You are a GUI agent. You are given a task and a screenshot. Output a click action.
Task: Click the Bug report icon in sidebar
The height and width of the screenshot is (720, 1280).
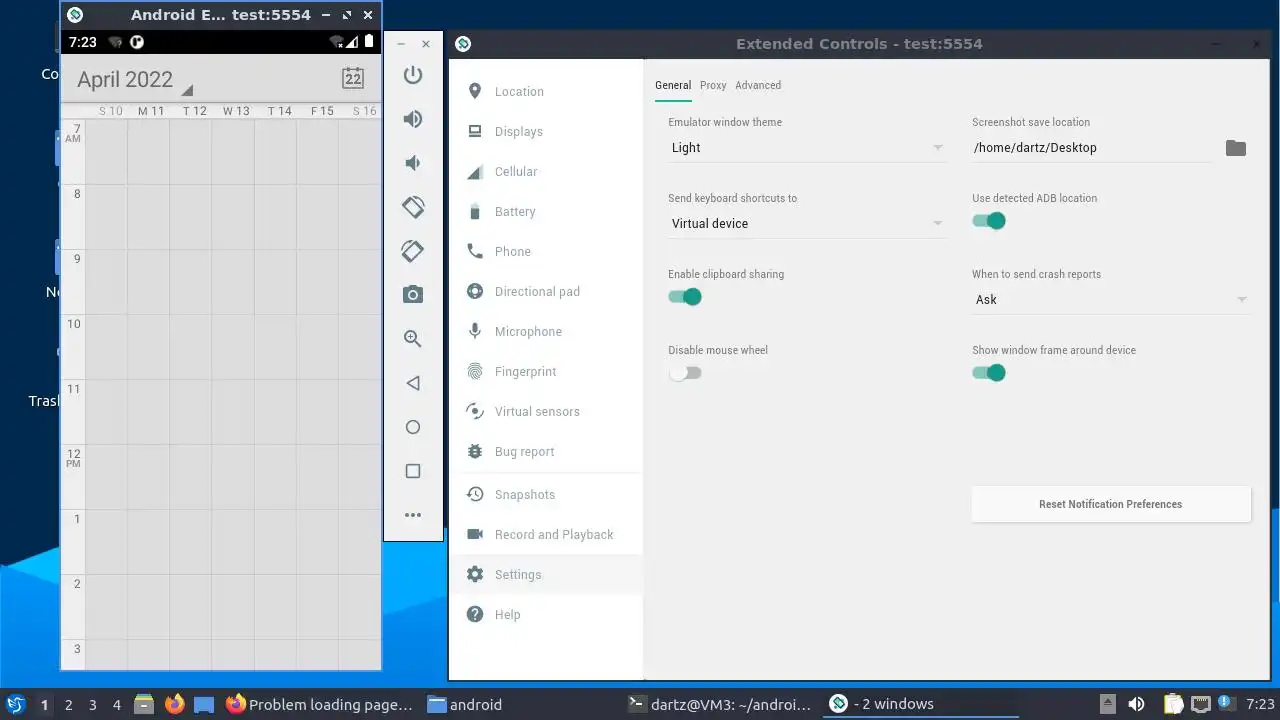475,451
